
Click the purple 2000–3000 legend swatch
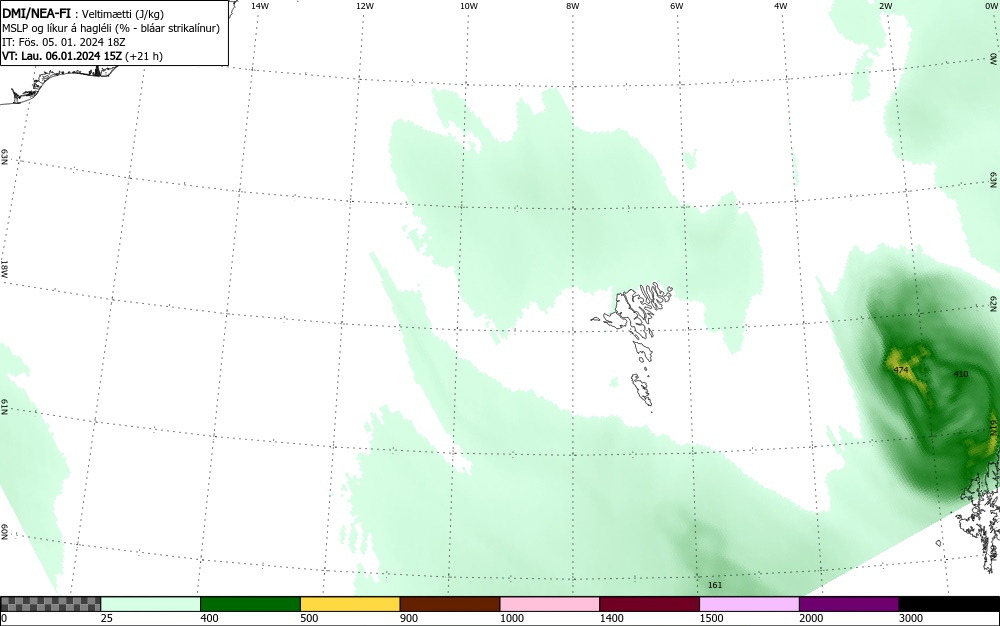click(x=849, y=604)
